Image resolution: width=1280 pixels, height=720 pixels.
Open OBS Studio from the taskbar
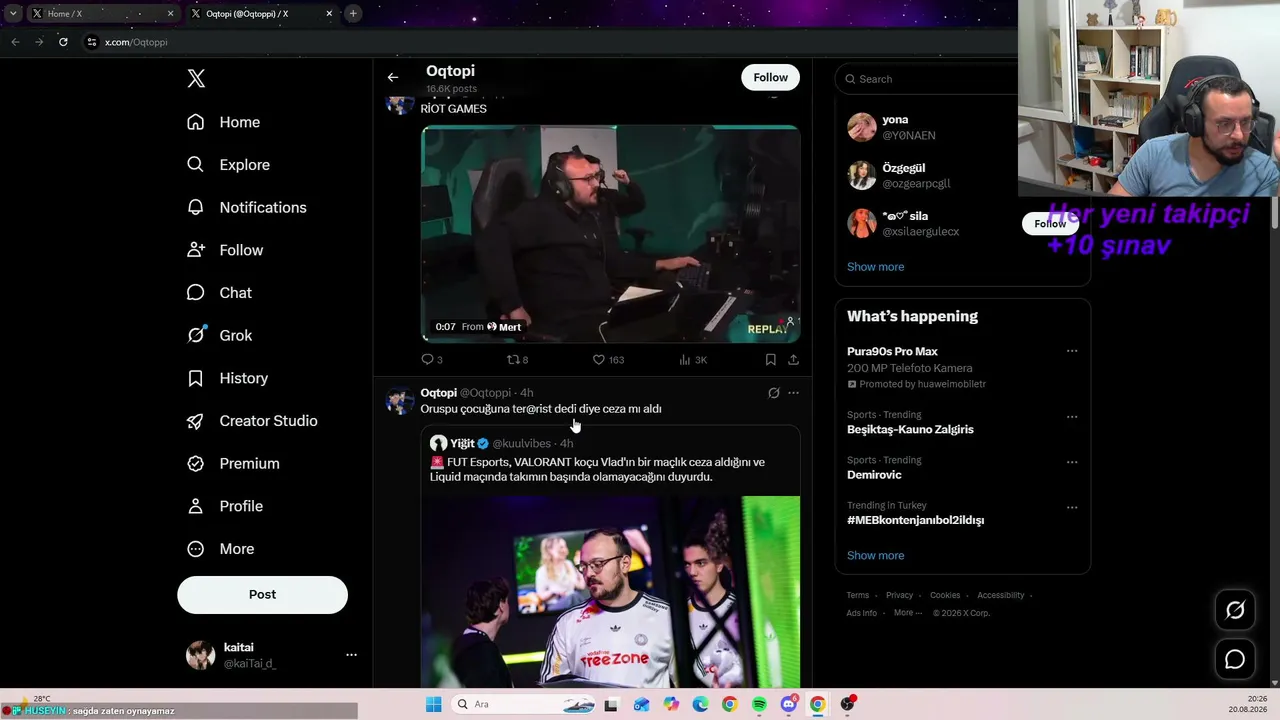point(847,704)
